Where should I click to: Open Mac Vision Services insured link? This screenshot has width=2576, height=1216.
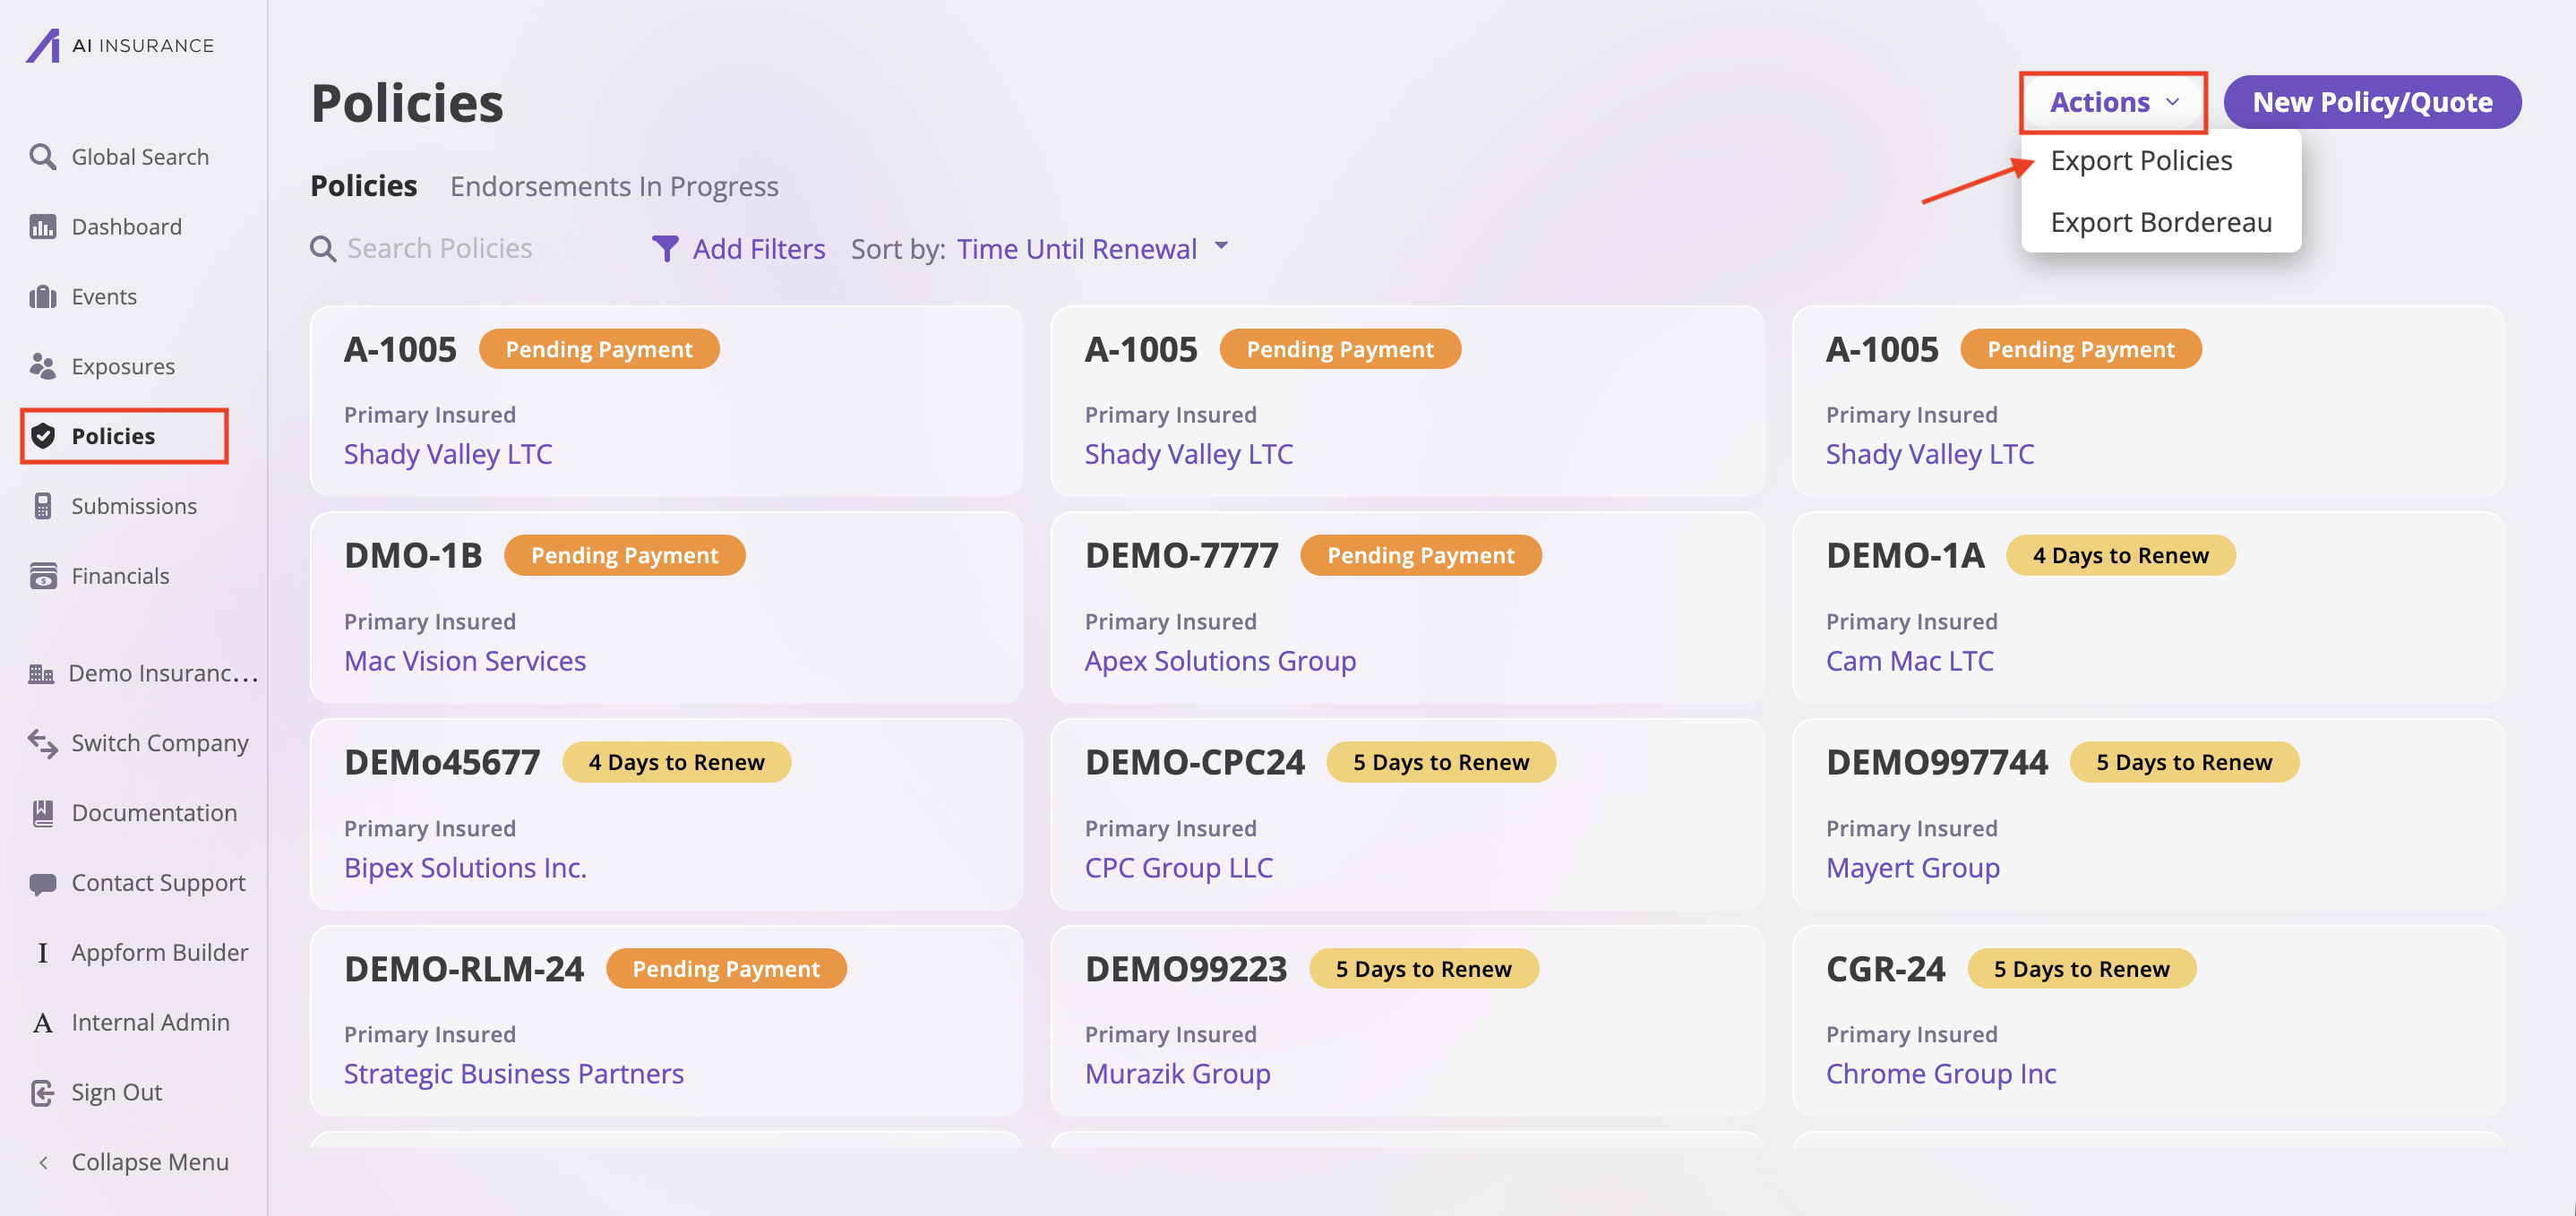point(464,661)
